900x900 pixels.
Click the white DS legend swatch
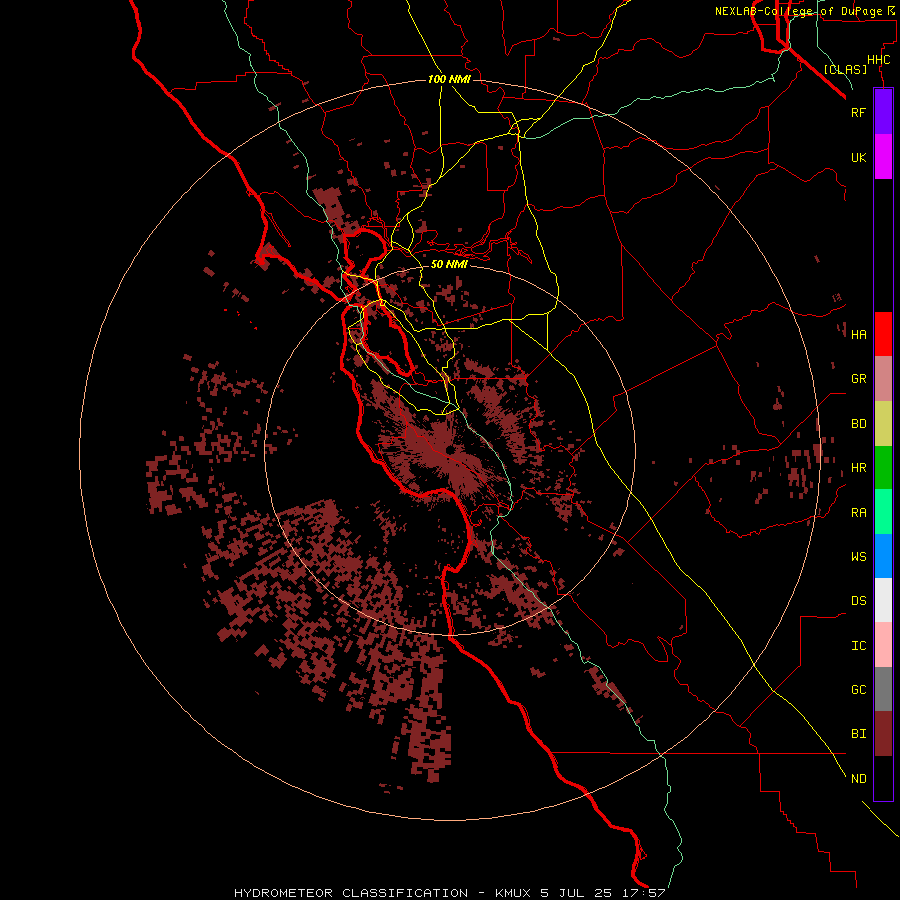tap(883, 600)
